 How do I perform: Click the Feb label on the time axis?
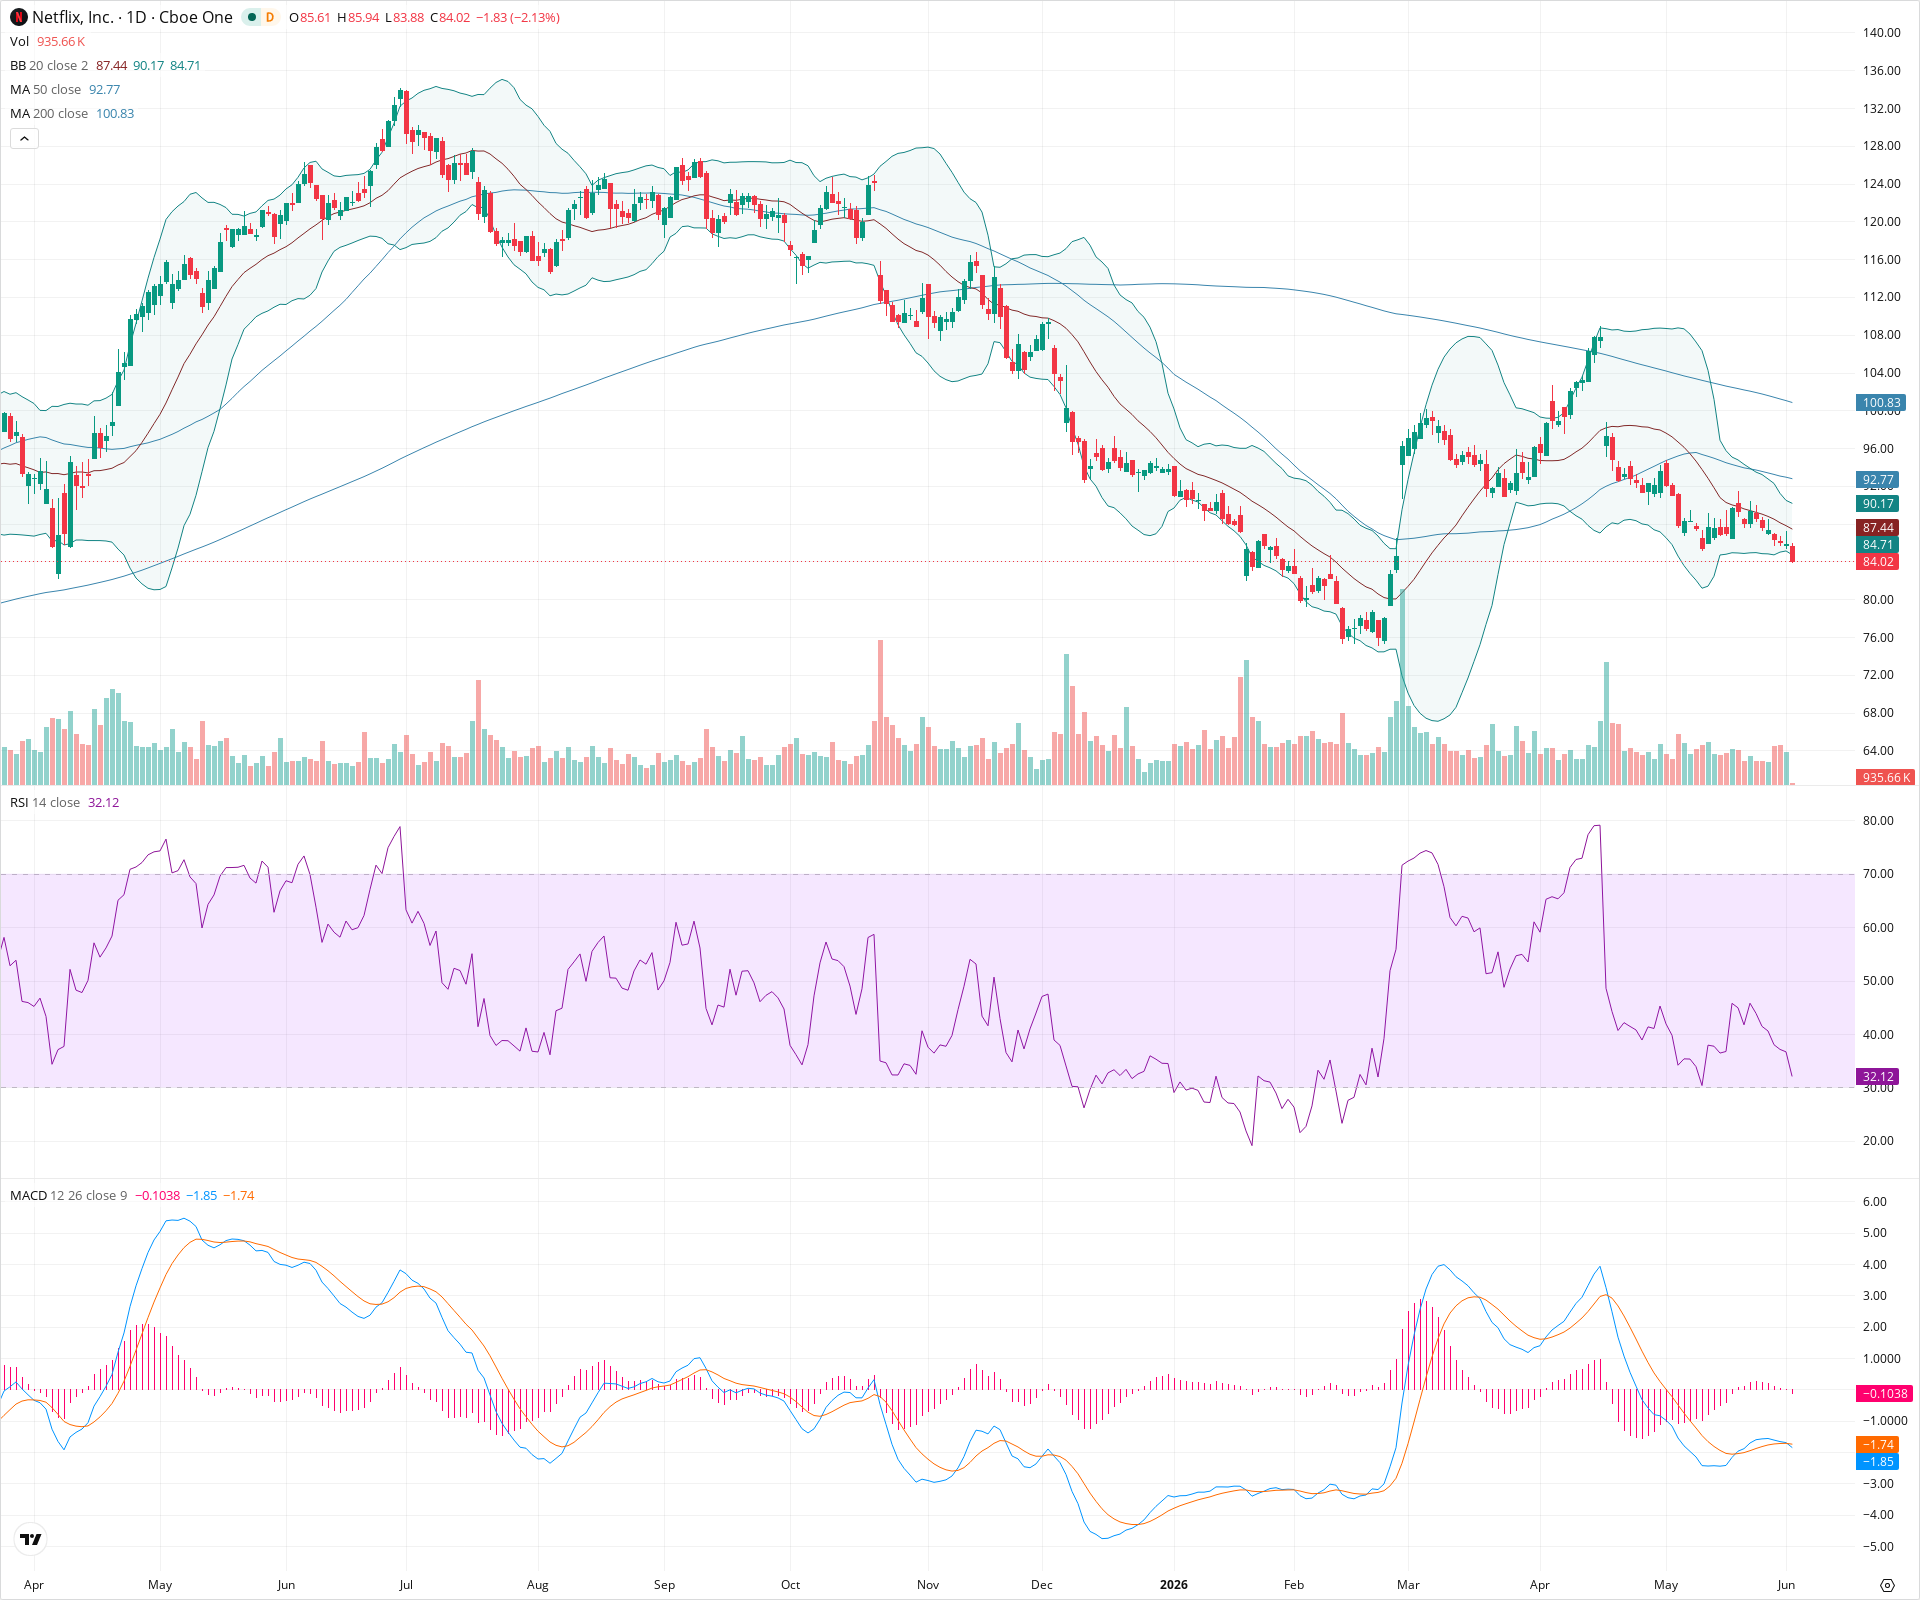pyautogui.click(x=1294, y=1585)
